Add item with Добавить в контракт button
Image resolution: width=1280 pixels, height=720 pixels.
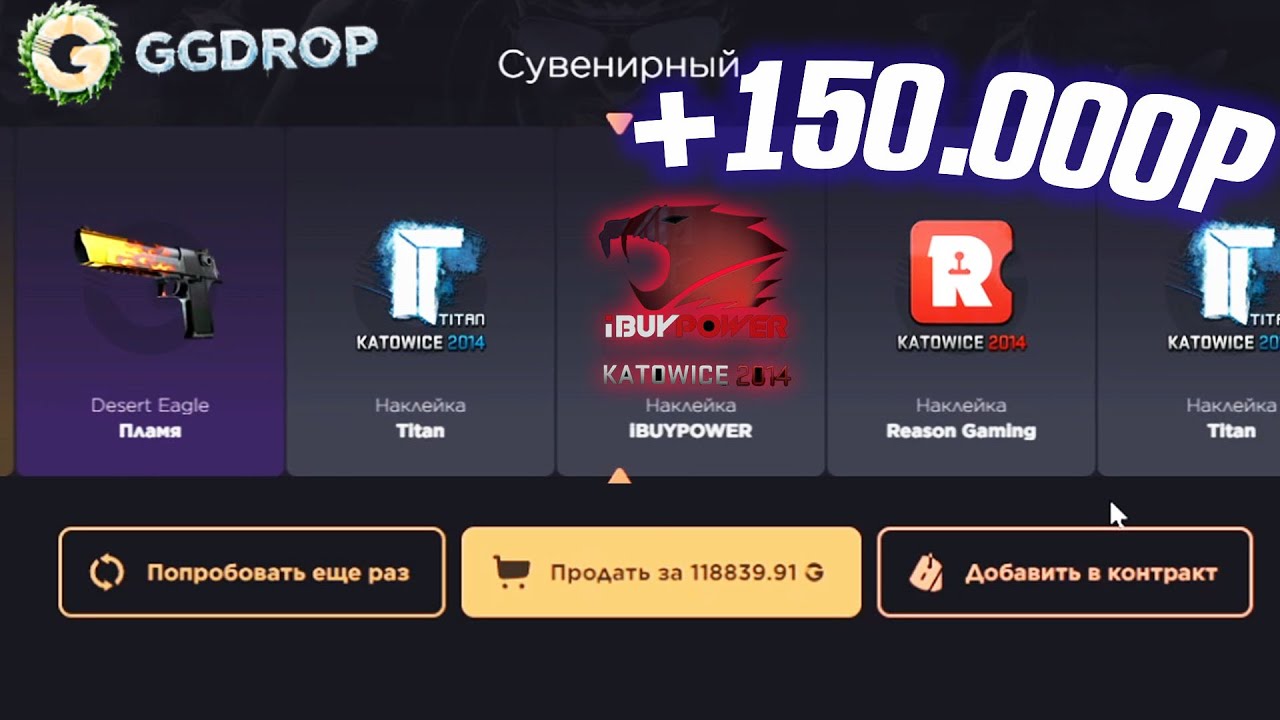click(x=1065, y=572)
